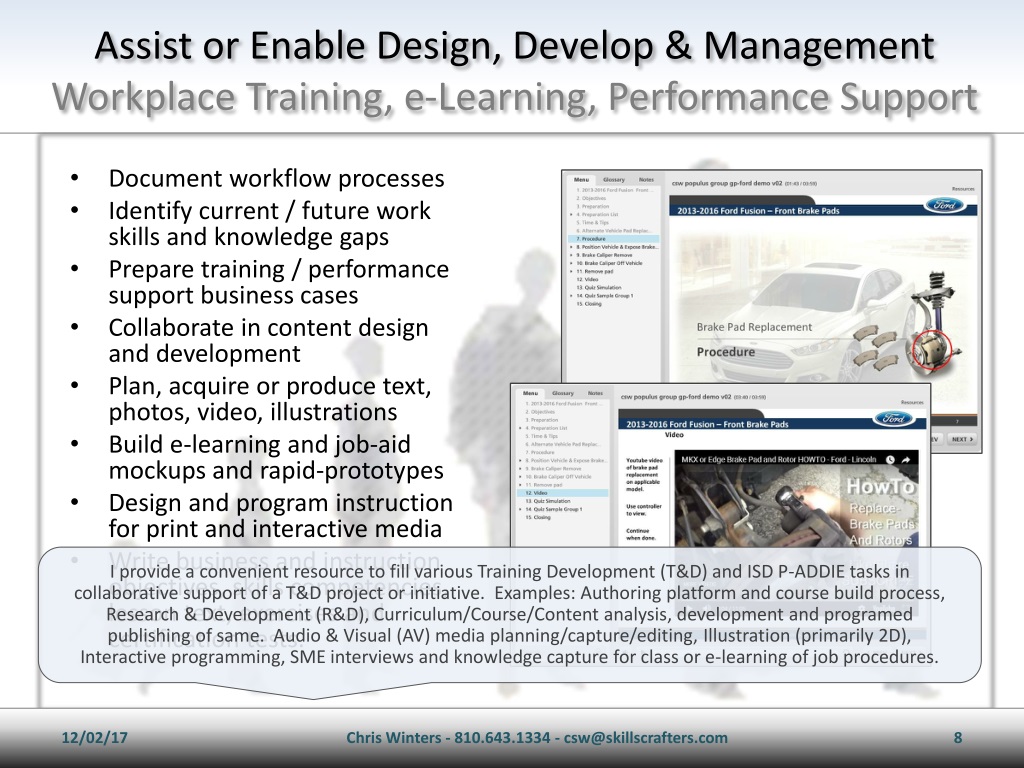Click the NEXT button in upper course player
Image resolution: width=1024 pixels, height=768 pixels.
coord(962,440)
